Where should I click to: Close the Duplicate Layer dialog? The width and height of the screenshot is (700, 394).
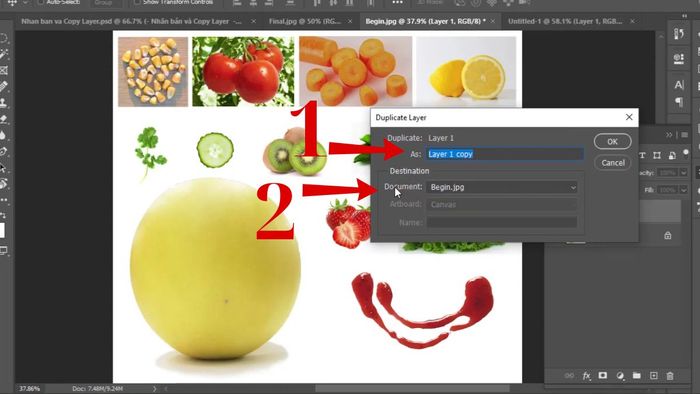point(629,117)
